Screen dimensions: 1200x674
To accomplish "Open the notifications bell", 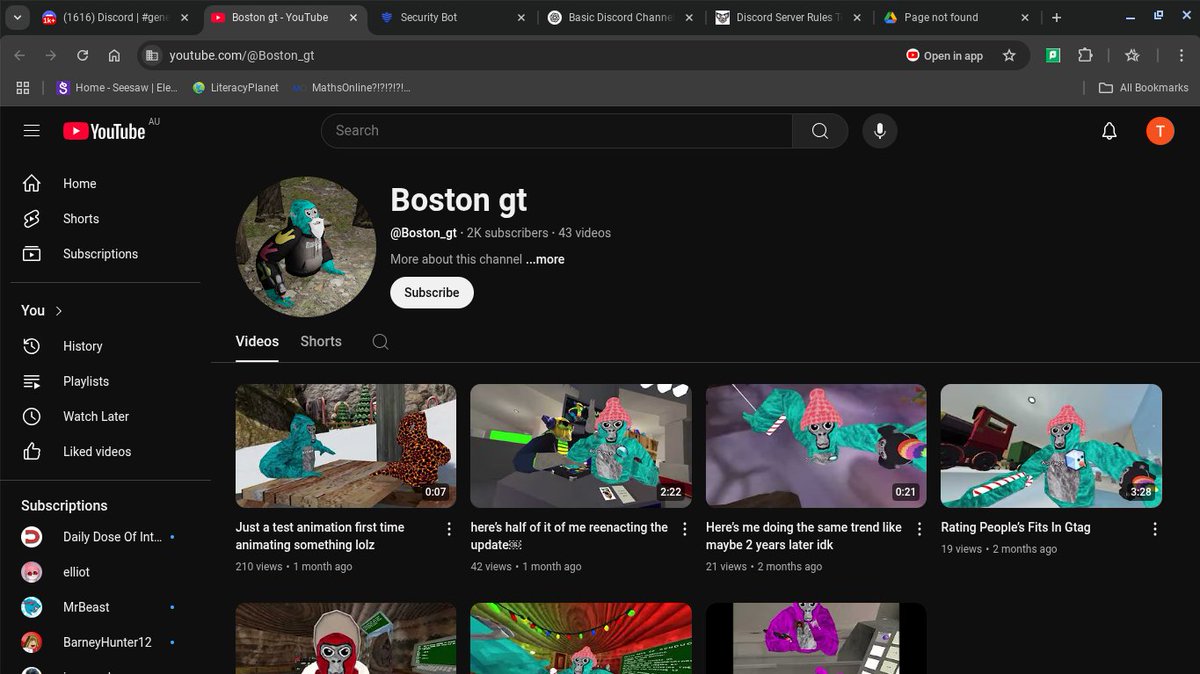I will pyautogui.click(x=1109, y=131).
